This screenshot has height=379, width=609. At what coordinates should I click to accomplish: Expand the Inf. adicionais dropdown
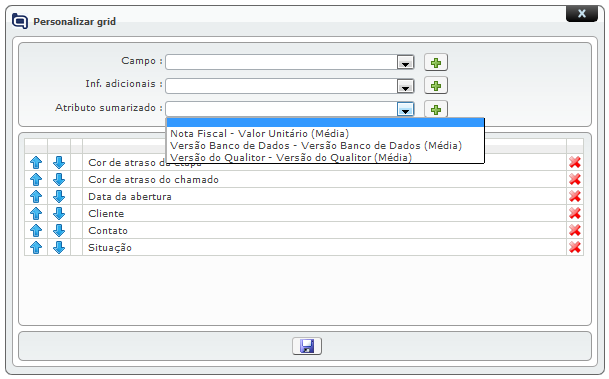pyautogui.click(x=405, y=86)
